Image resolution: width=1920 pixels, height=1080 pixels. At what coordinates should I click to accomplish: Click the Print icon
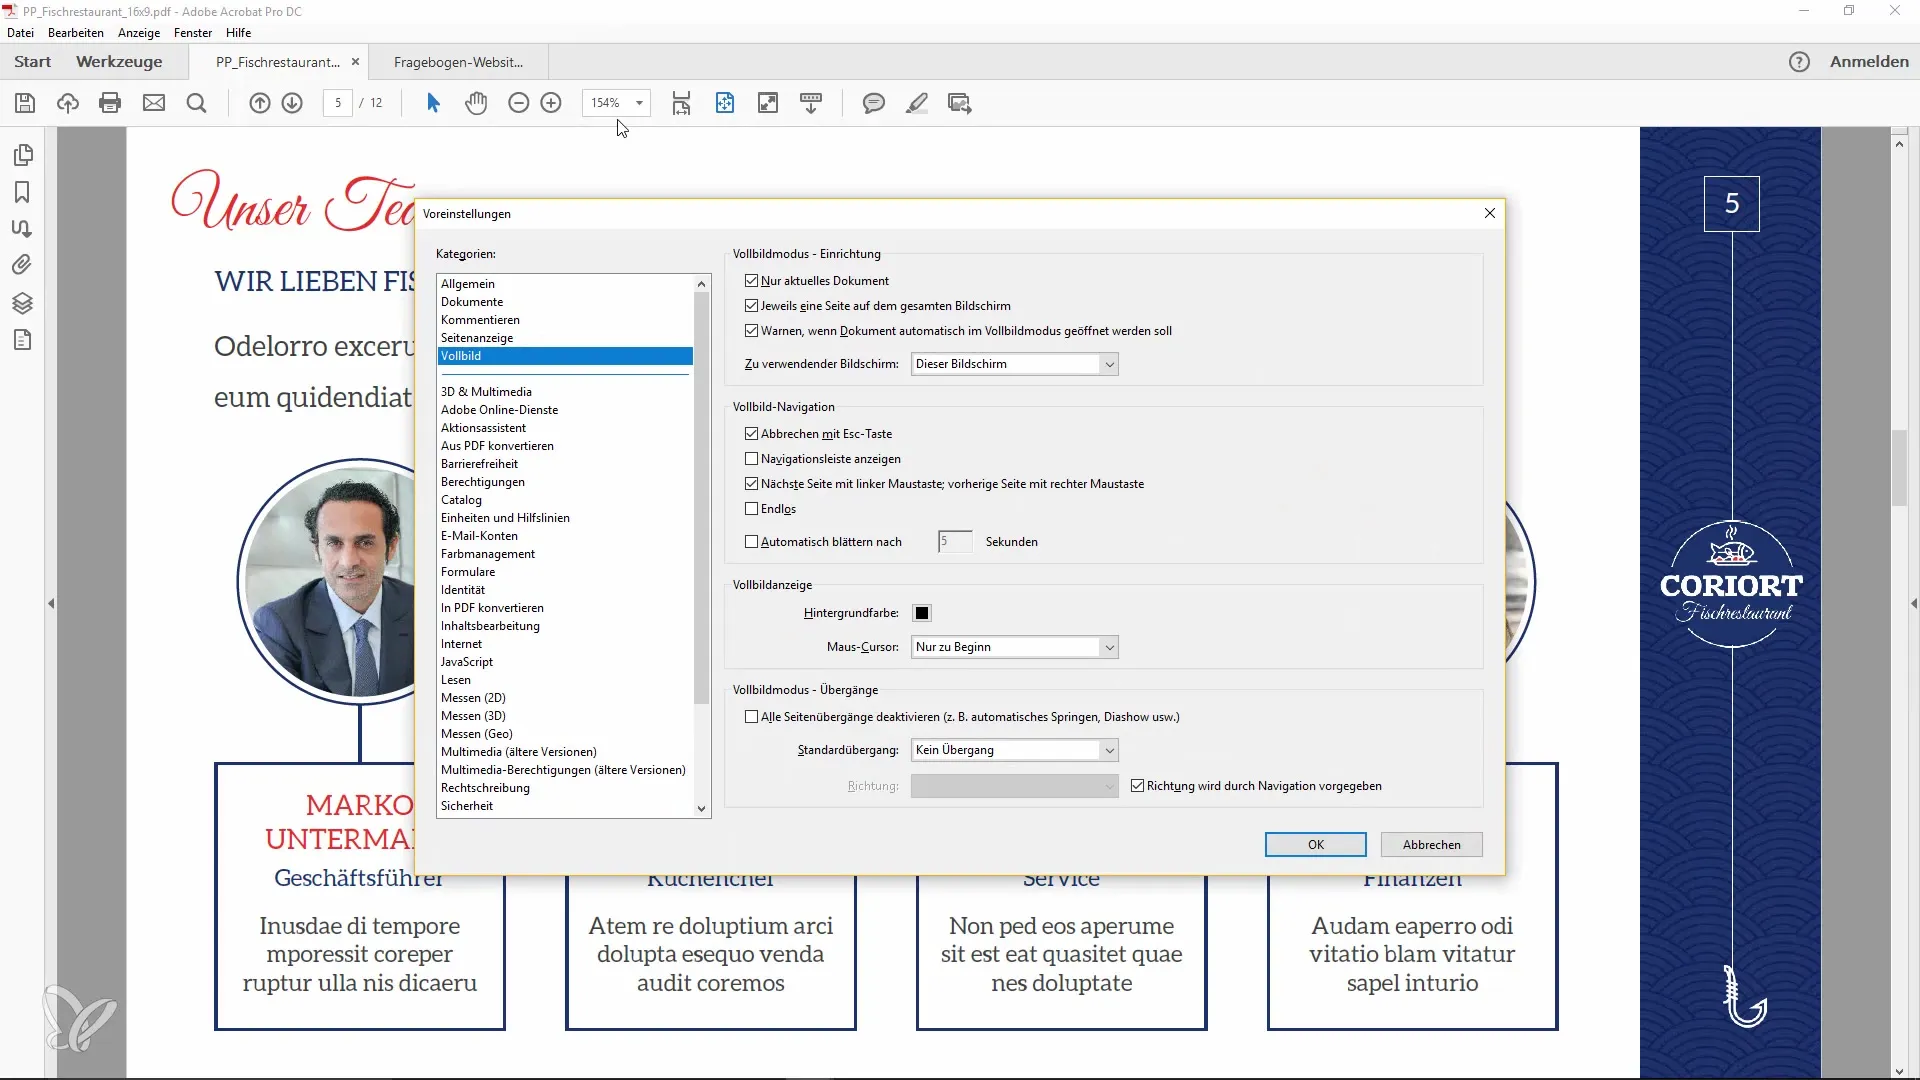pos(110,103)
